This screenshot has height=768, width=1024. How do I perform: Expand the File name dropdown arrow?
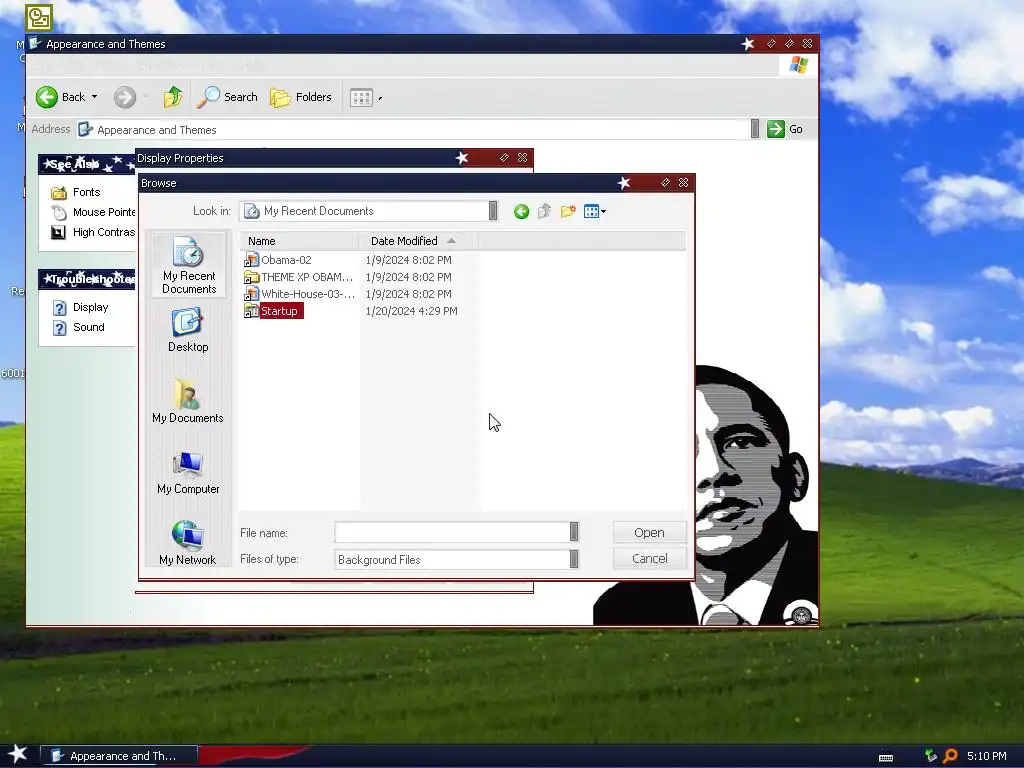[574, 532]
